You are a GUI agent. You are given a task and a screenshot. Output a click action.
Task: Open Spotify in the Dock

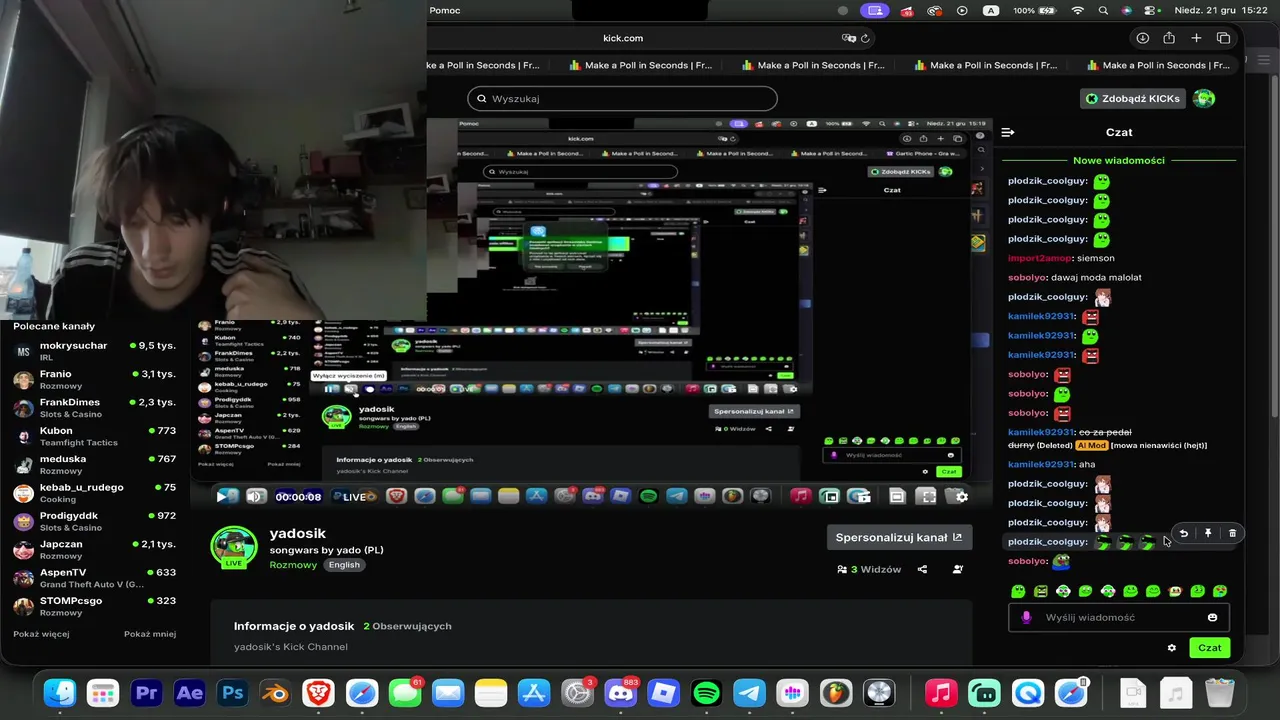(706, 692)
